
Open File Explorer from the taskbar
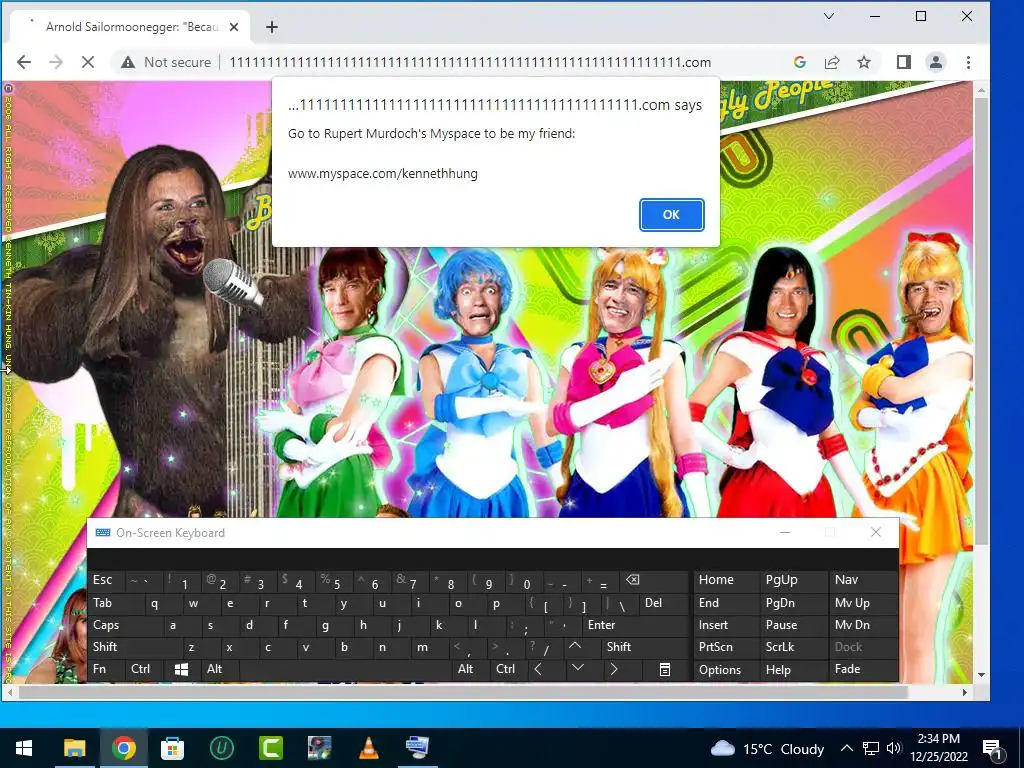coord(74,748)
